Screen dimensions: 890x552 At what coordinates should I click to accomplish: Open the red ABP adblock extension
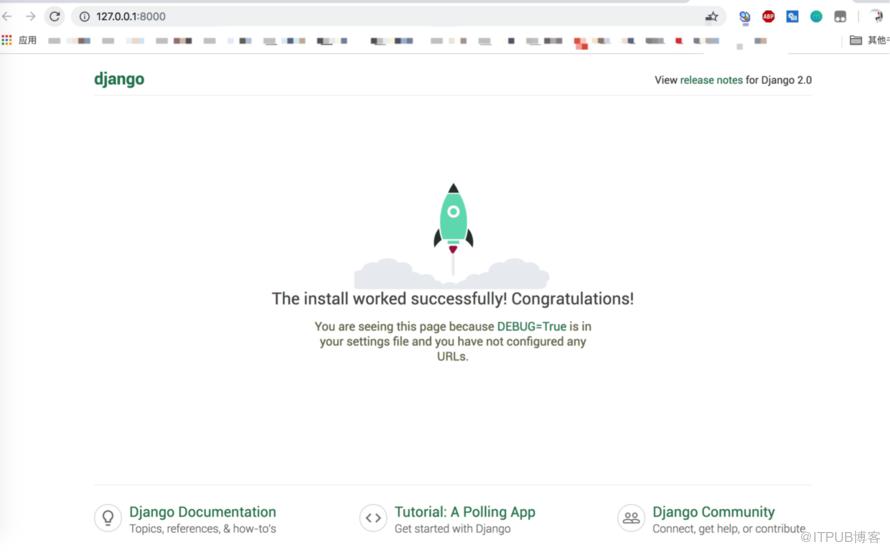tap(769, 16)
